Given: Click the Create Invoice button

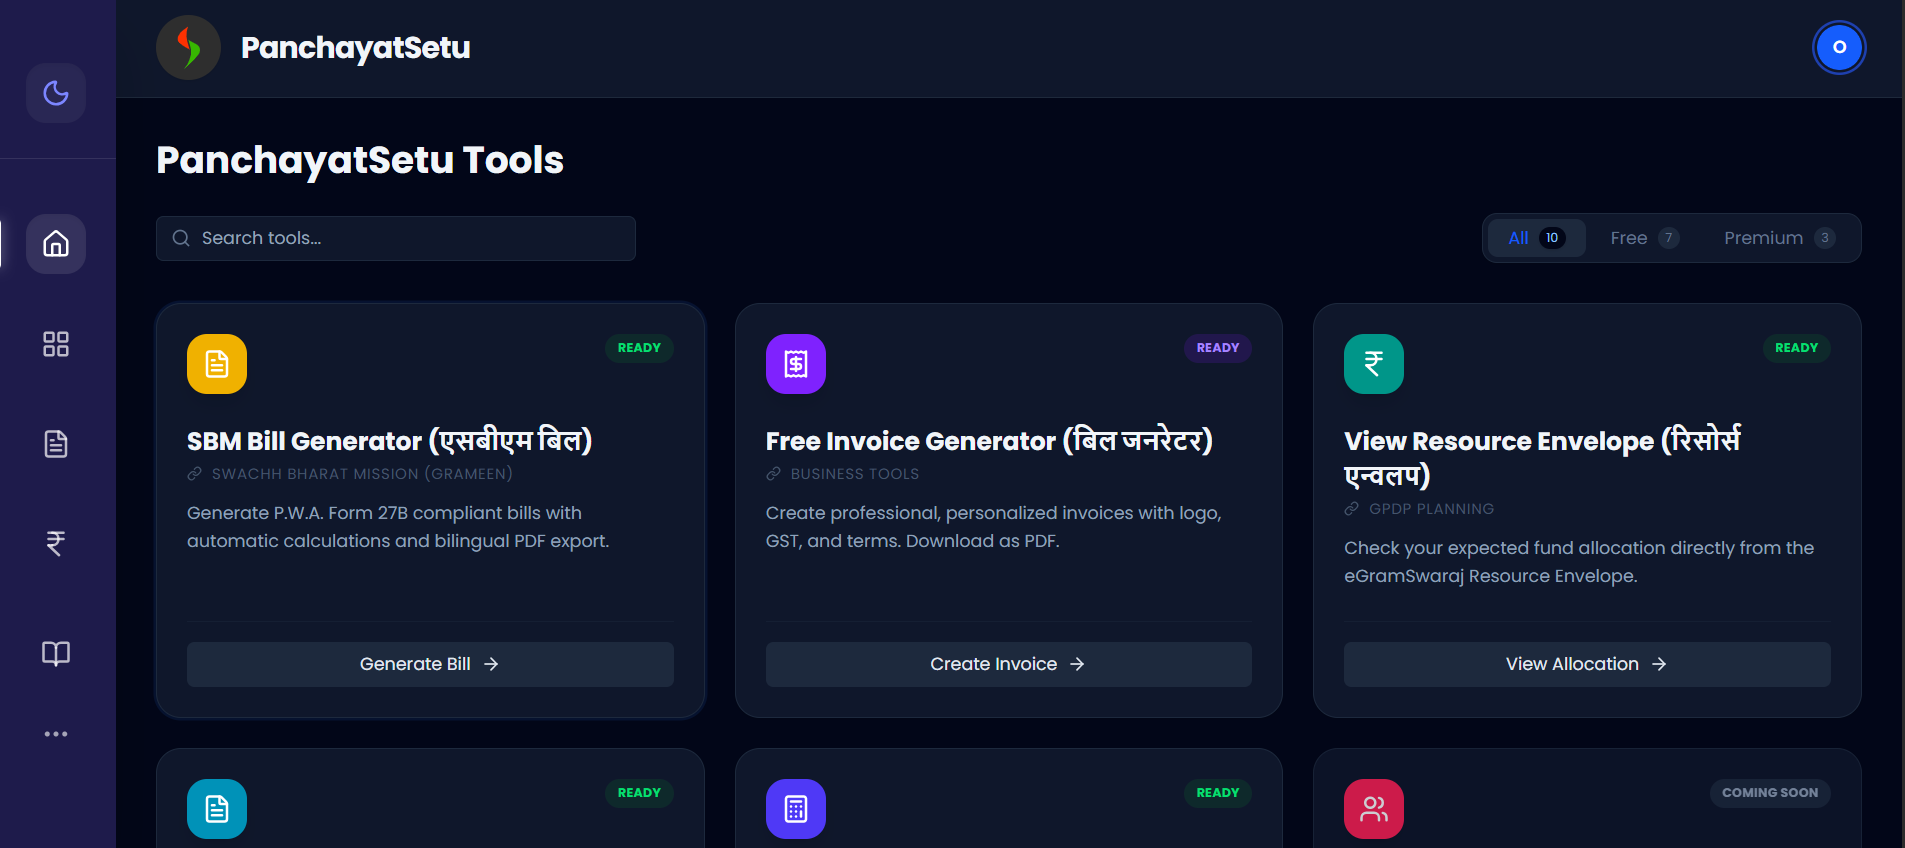Looking at the screenshot, I should (x=1007, y=663).
